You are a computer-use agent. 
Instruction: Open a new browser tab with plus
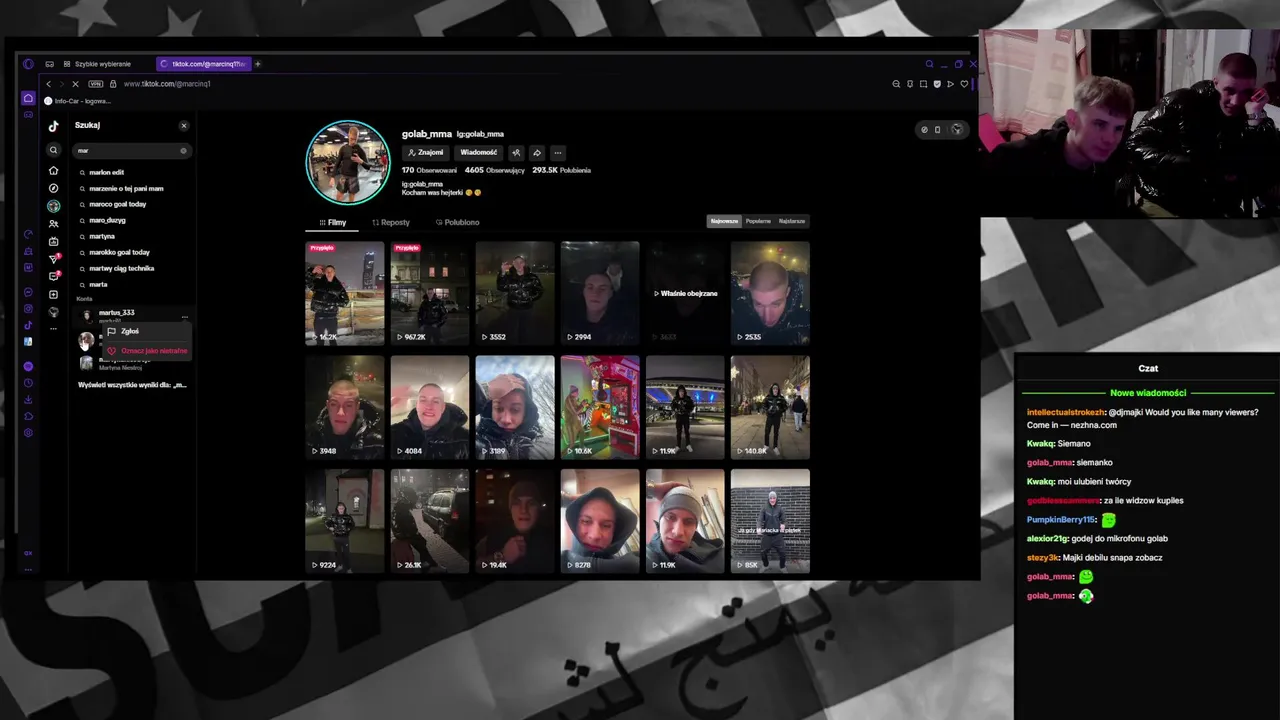[x=257, y=64]
